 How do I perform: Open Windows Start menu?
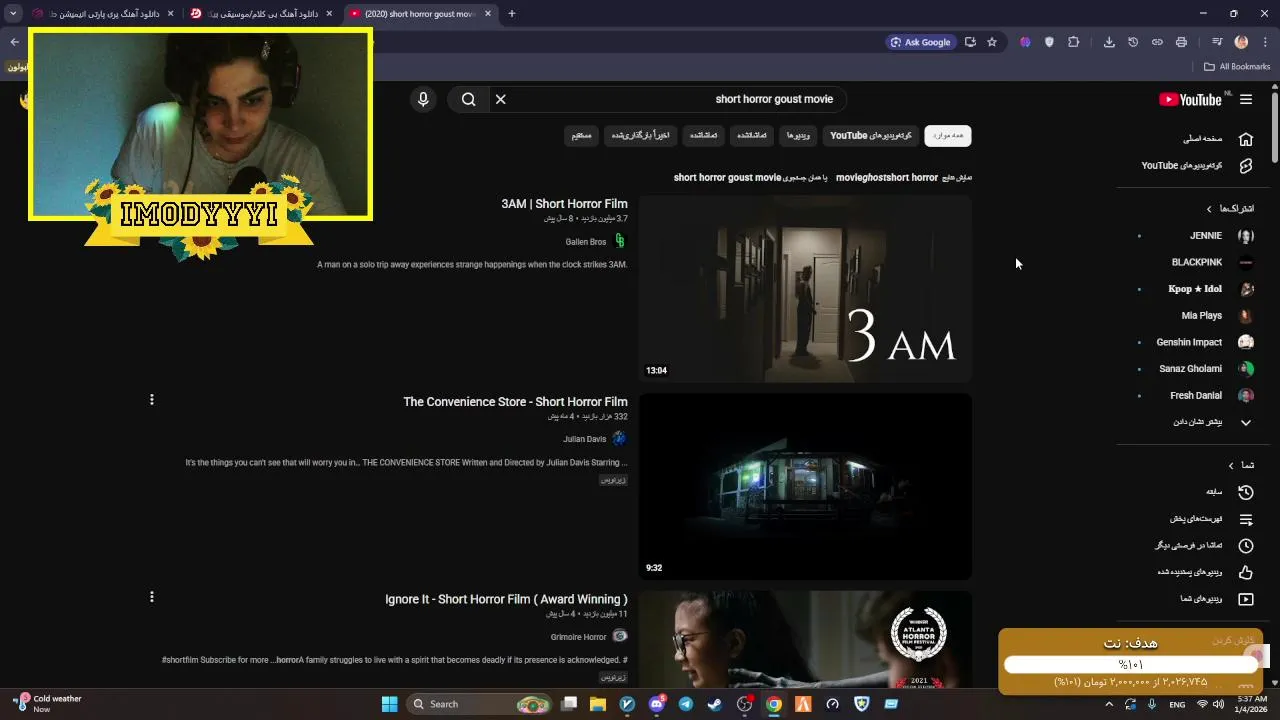coord(390,704)
